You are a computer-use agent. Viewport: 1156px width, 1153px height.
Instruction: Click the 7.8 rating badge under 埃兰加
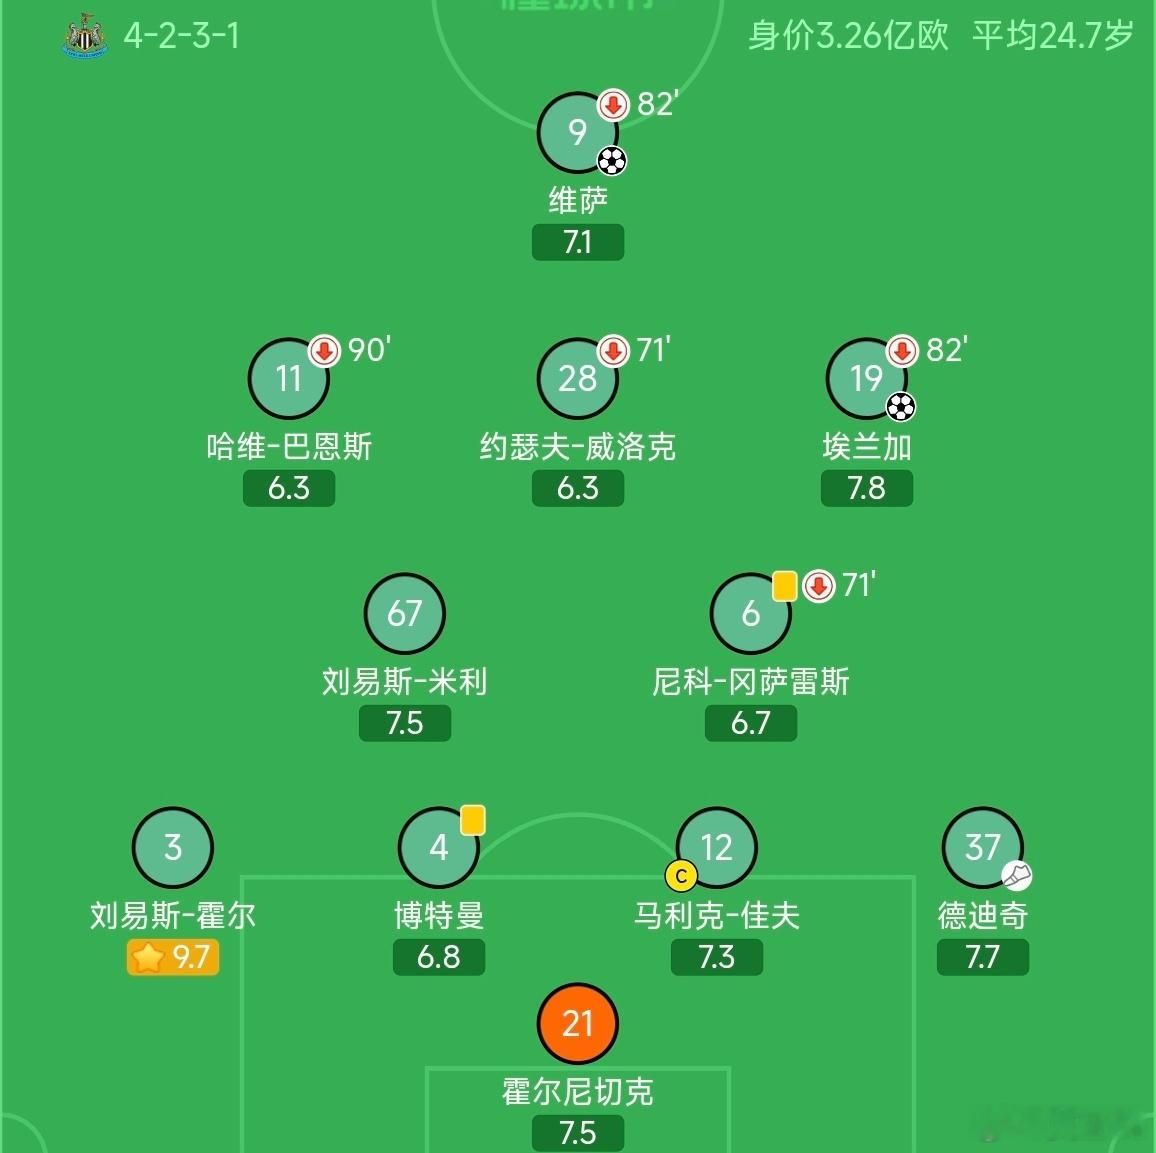(x=867, y=488)
